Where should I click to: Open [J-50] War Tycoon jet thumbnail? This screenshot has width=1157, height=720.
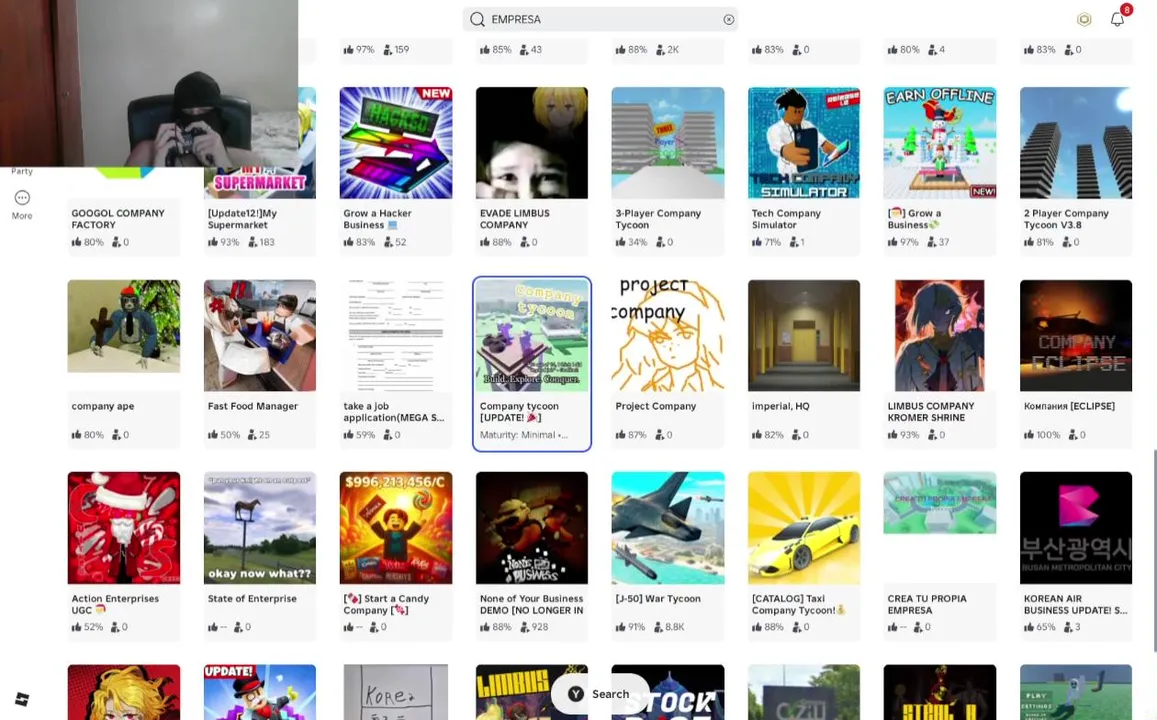(668, 528)
